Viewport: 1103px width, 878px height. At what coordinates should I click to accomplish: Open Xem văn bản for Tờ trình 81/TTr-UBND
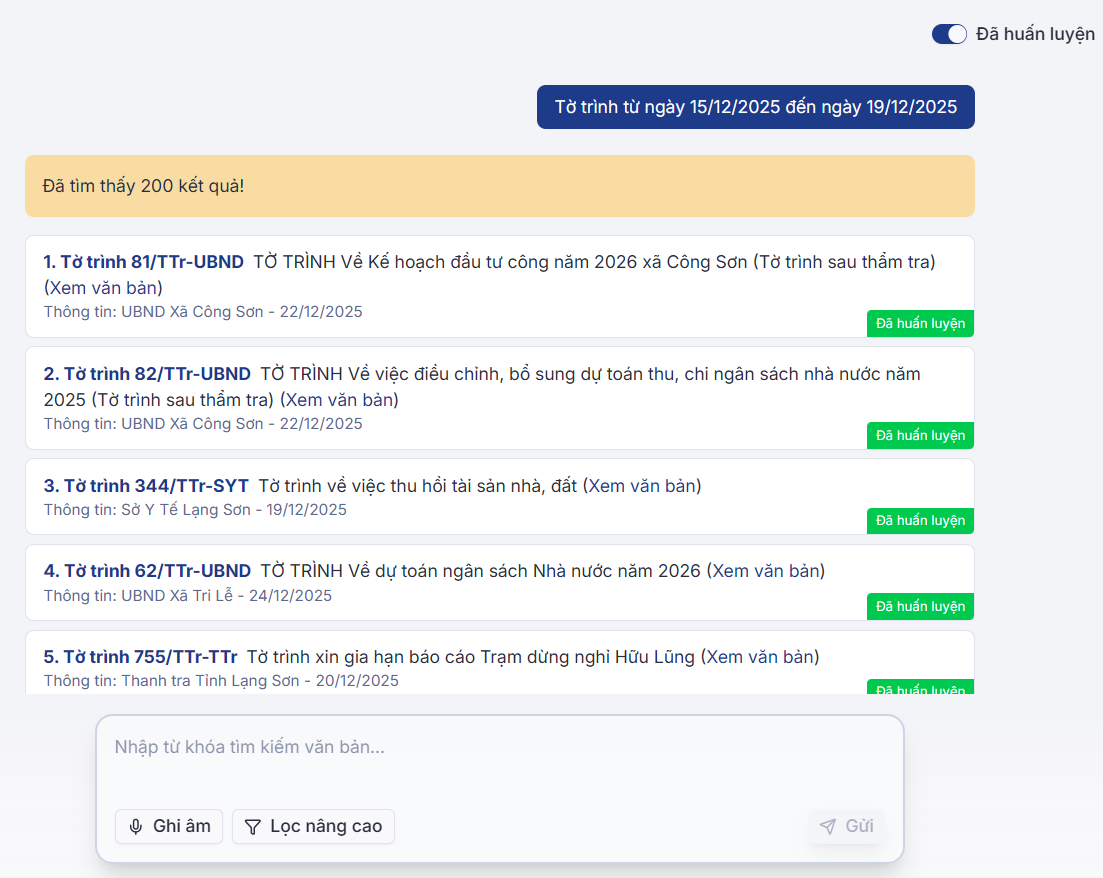point(104,287)
